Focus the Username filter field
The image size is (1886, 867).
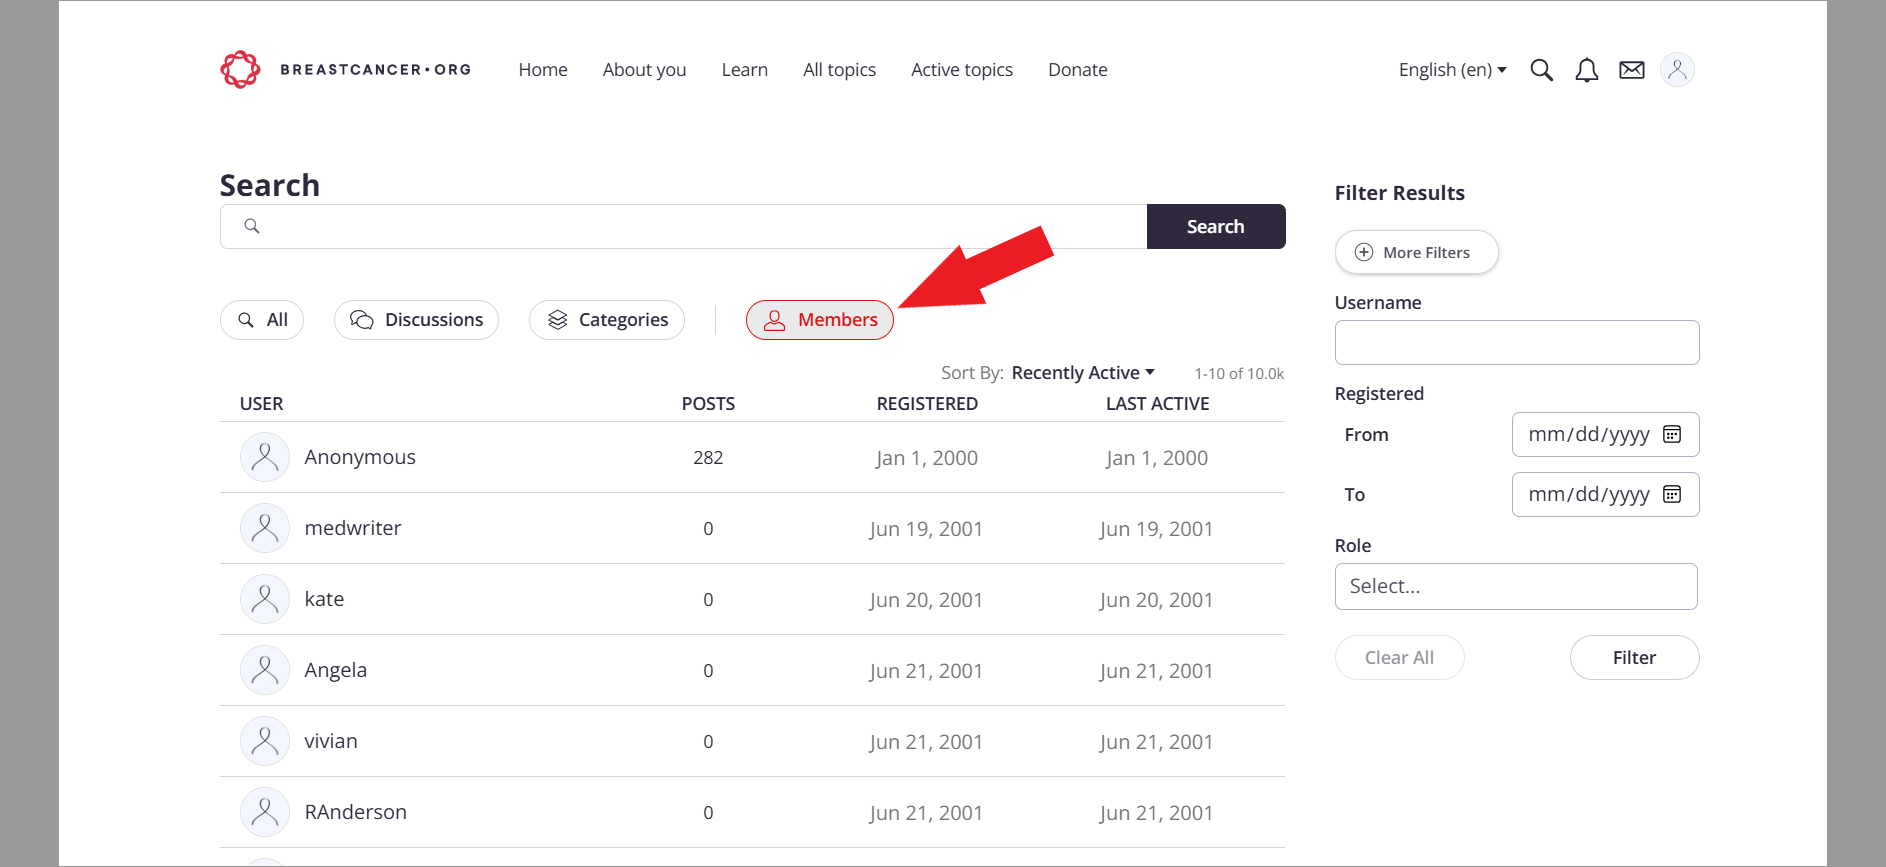tap(1517, 342)
